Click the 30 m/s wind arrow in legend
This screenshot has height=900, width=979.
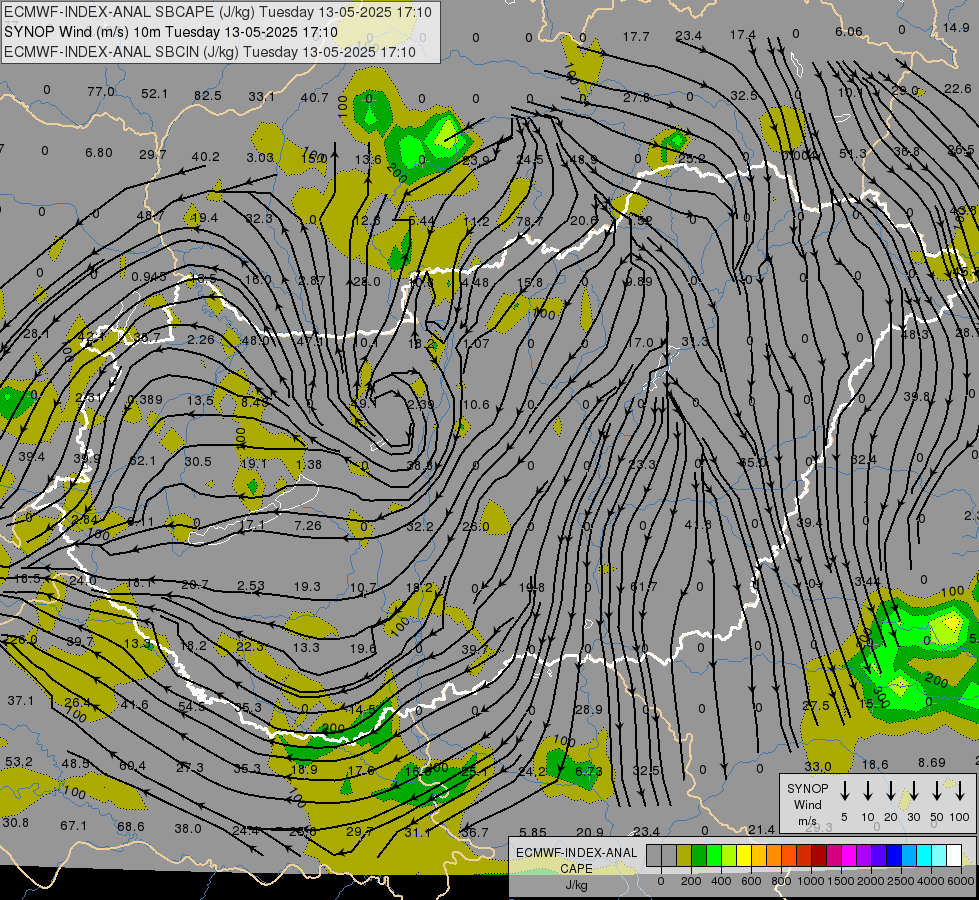click(913, 791)
